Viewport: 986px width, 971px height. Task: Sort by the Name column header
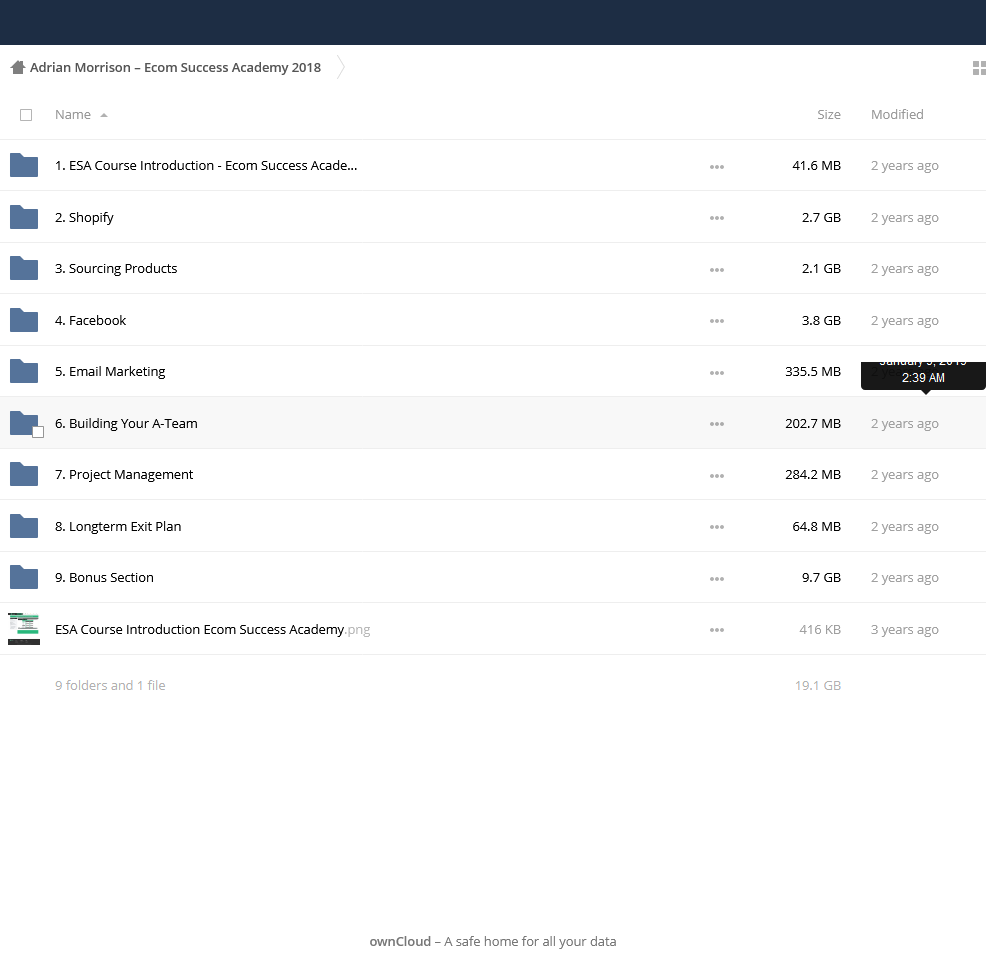click(x=73, y=114)
